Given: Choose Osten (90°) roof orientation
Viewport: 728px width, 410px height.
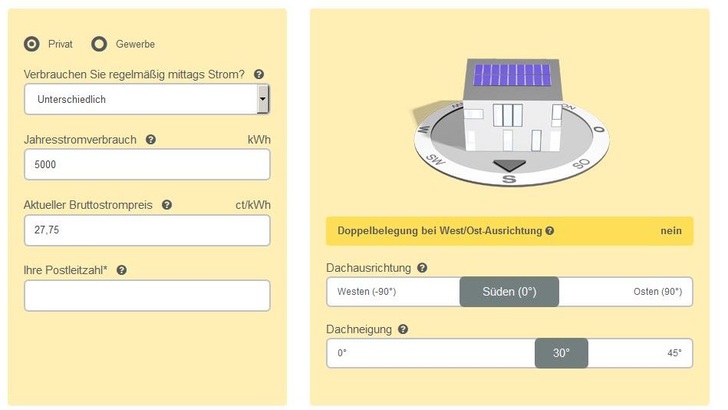Looking at the screenshot, I should point(657,292).
